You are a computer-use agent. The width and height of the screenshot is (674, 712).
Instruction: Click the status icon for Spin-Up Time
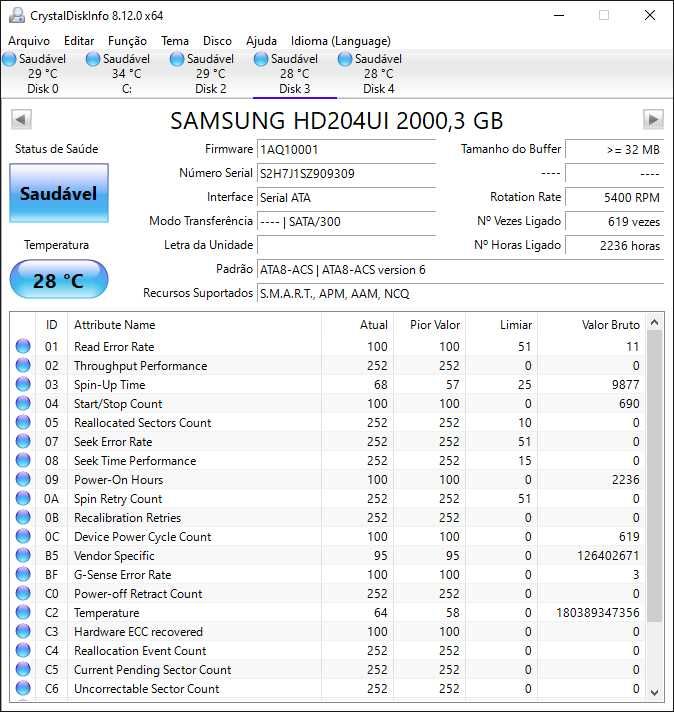point(23,385)
